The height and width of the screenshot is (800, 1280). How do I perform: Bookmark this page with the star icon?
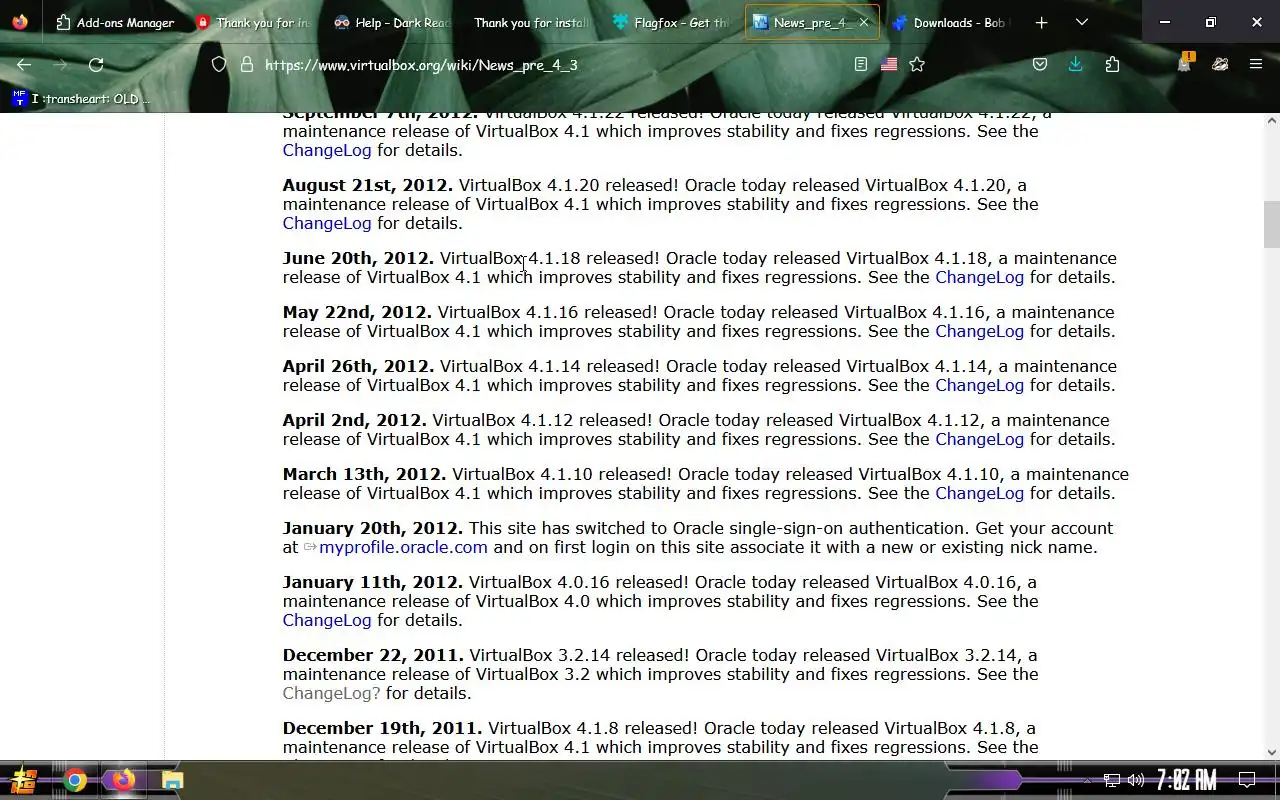tap(917, 65)
